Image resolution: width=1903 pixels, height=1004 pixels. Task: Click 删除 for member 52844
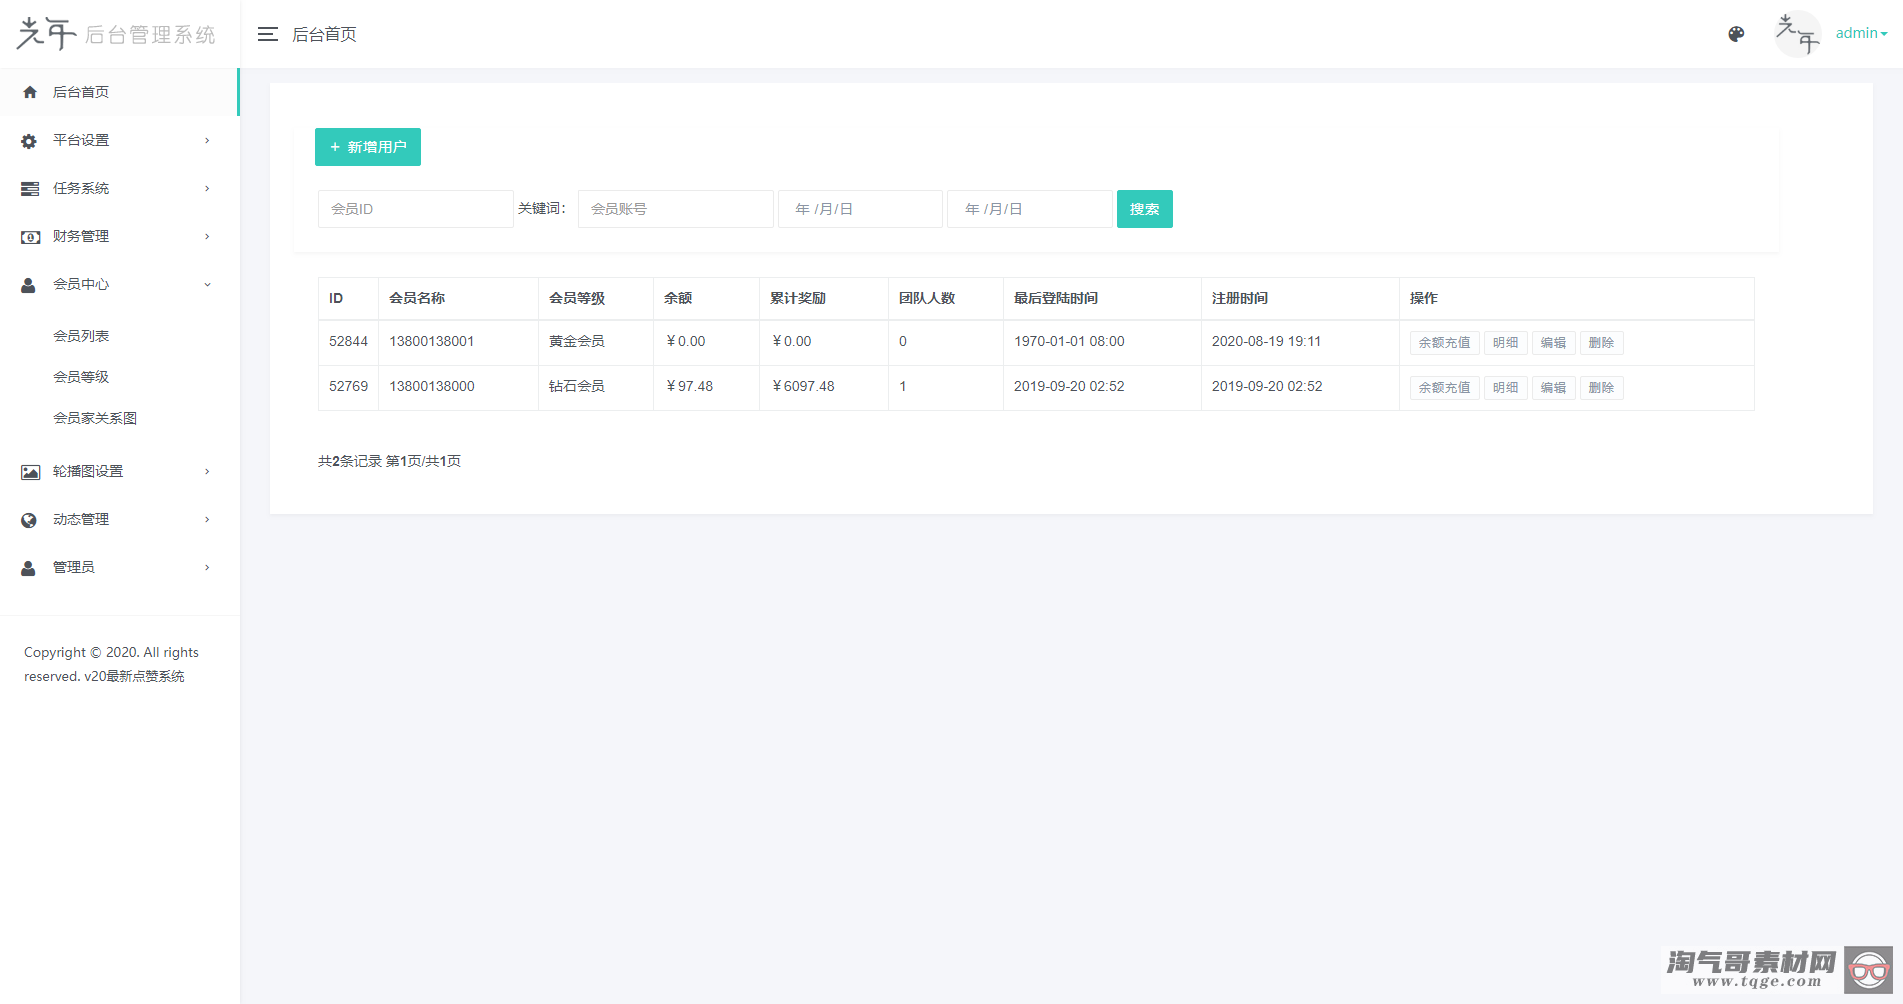(1601, 343)
